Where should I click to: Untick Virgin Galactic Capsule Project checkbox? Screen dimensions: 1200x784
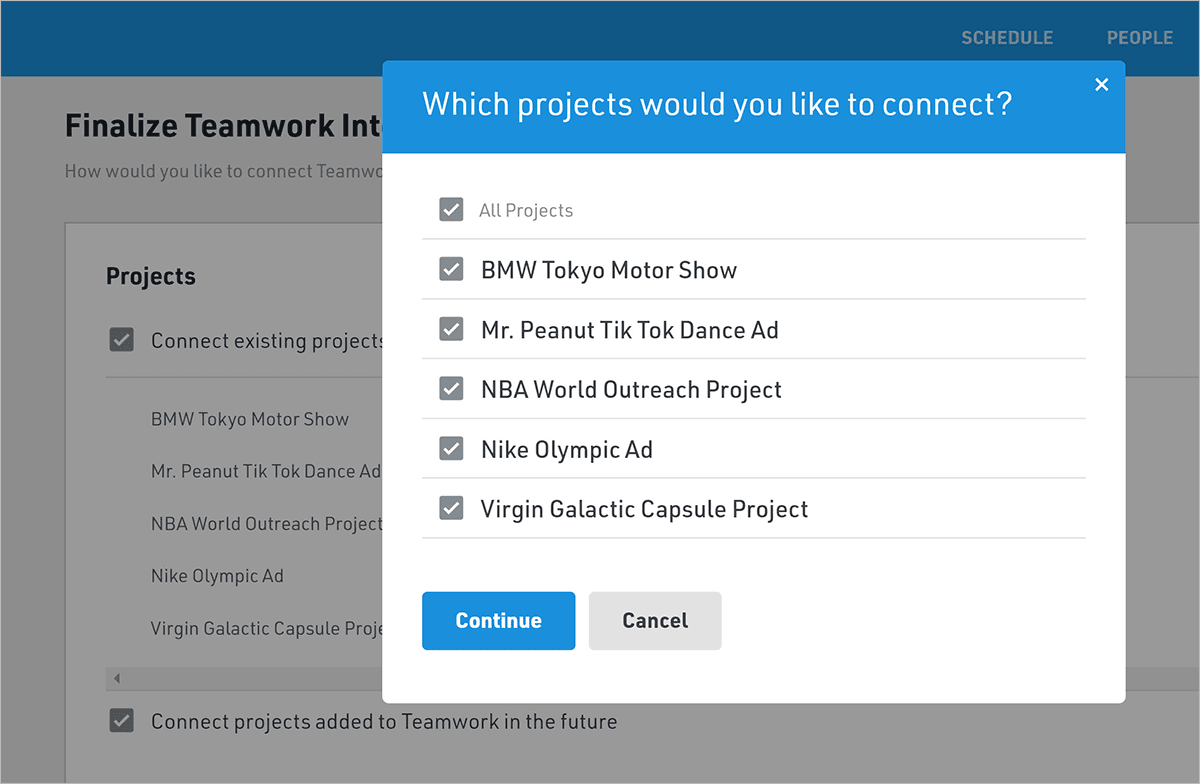point(451,509)
